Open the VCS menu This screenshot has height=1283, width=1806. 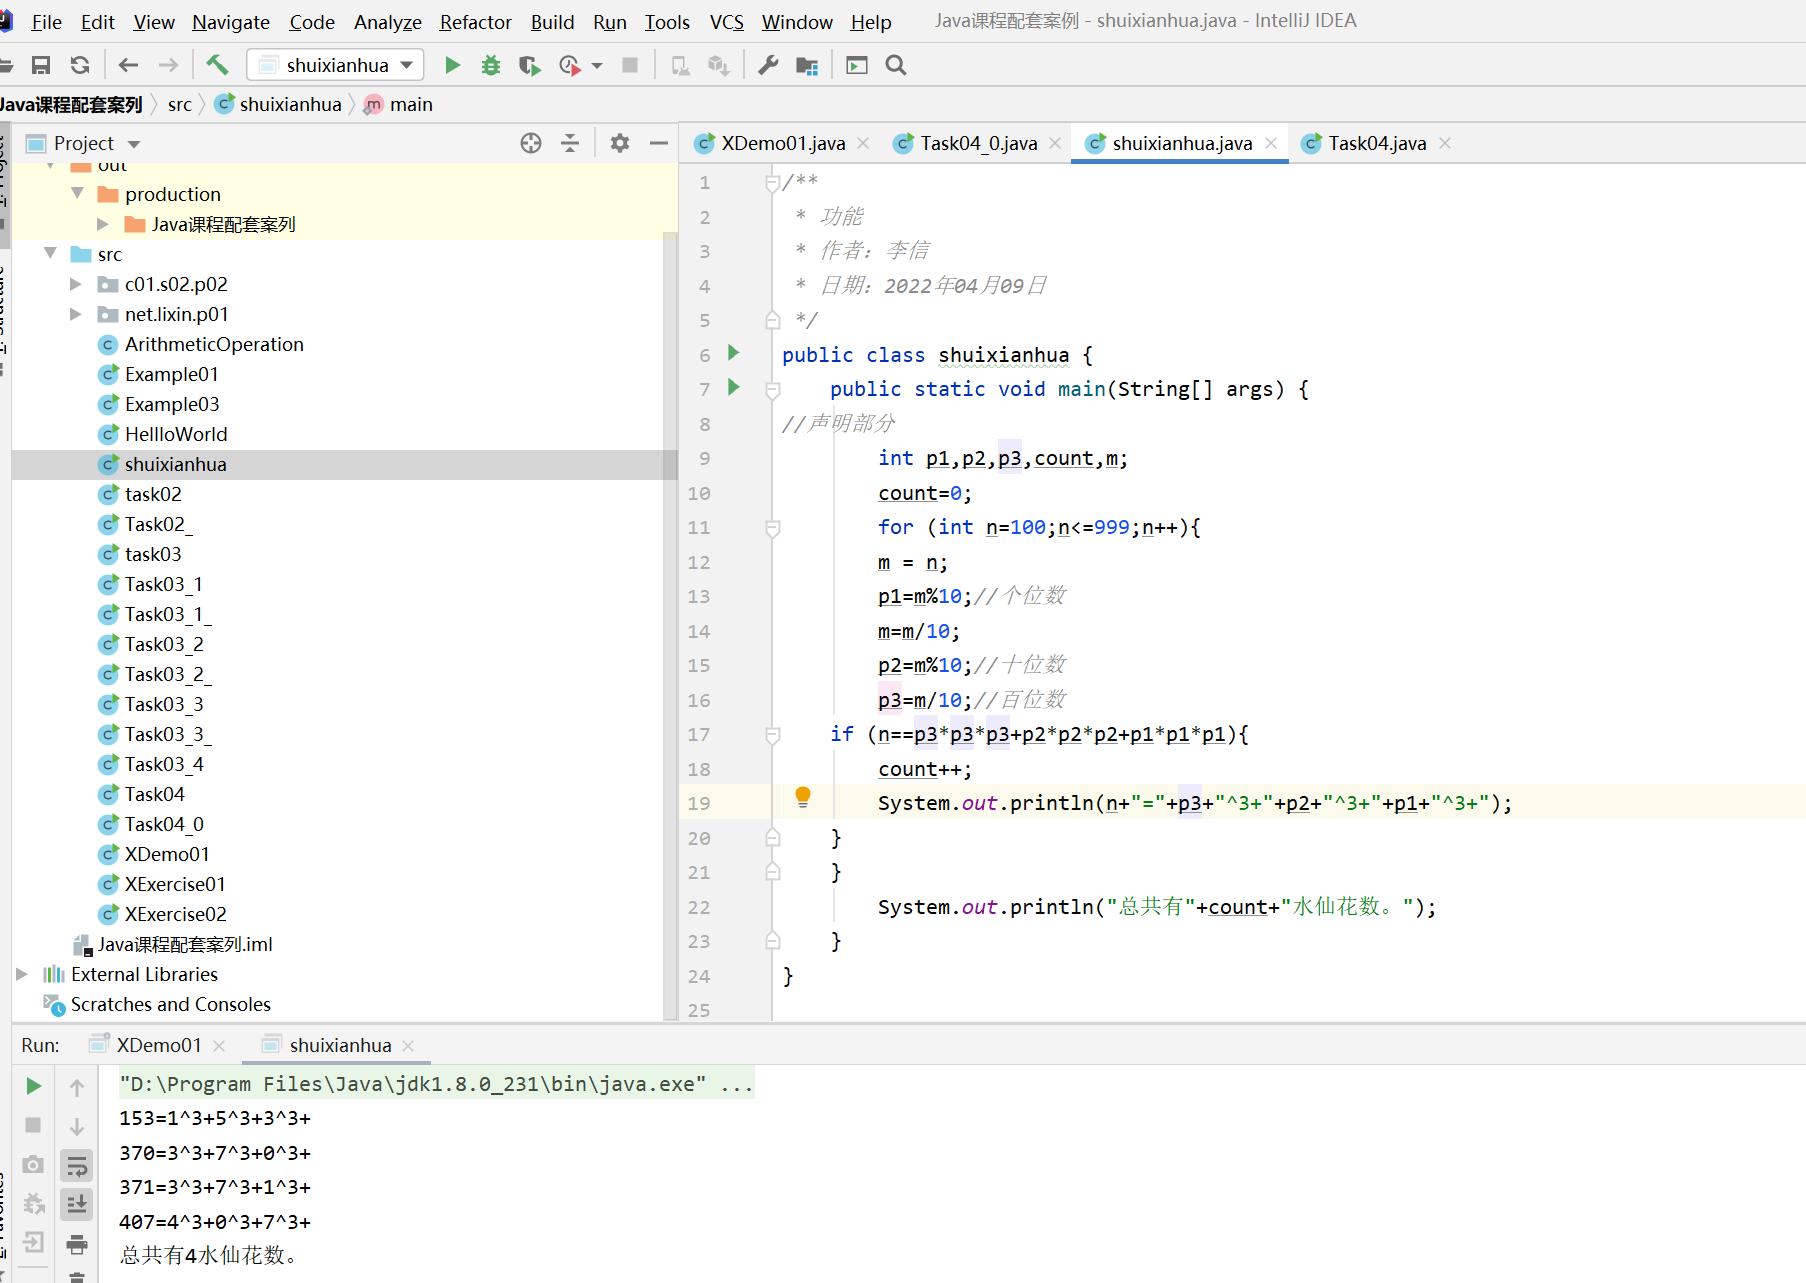point(727,22)
